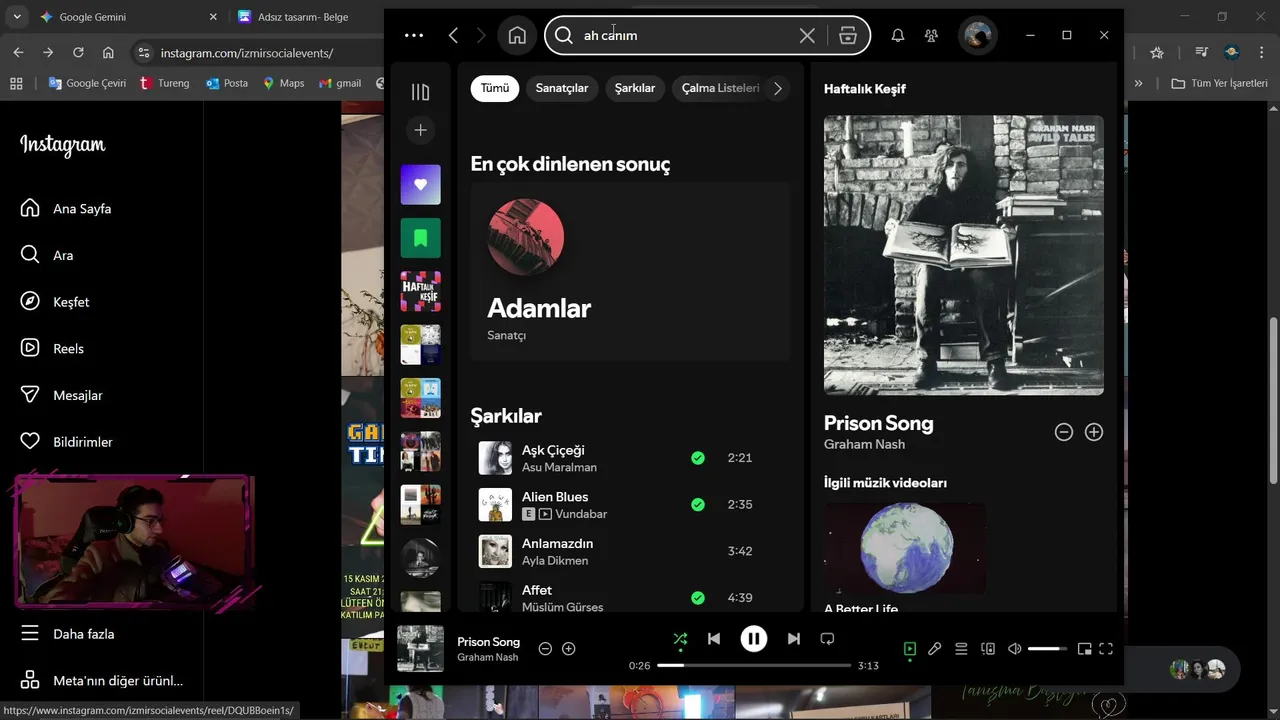Image resolution: width=1280 pixels, height=720 pixels.
Task: Switch to the Google Gemini Chrome tab
Action: 128,17
